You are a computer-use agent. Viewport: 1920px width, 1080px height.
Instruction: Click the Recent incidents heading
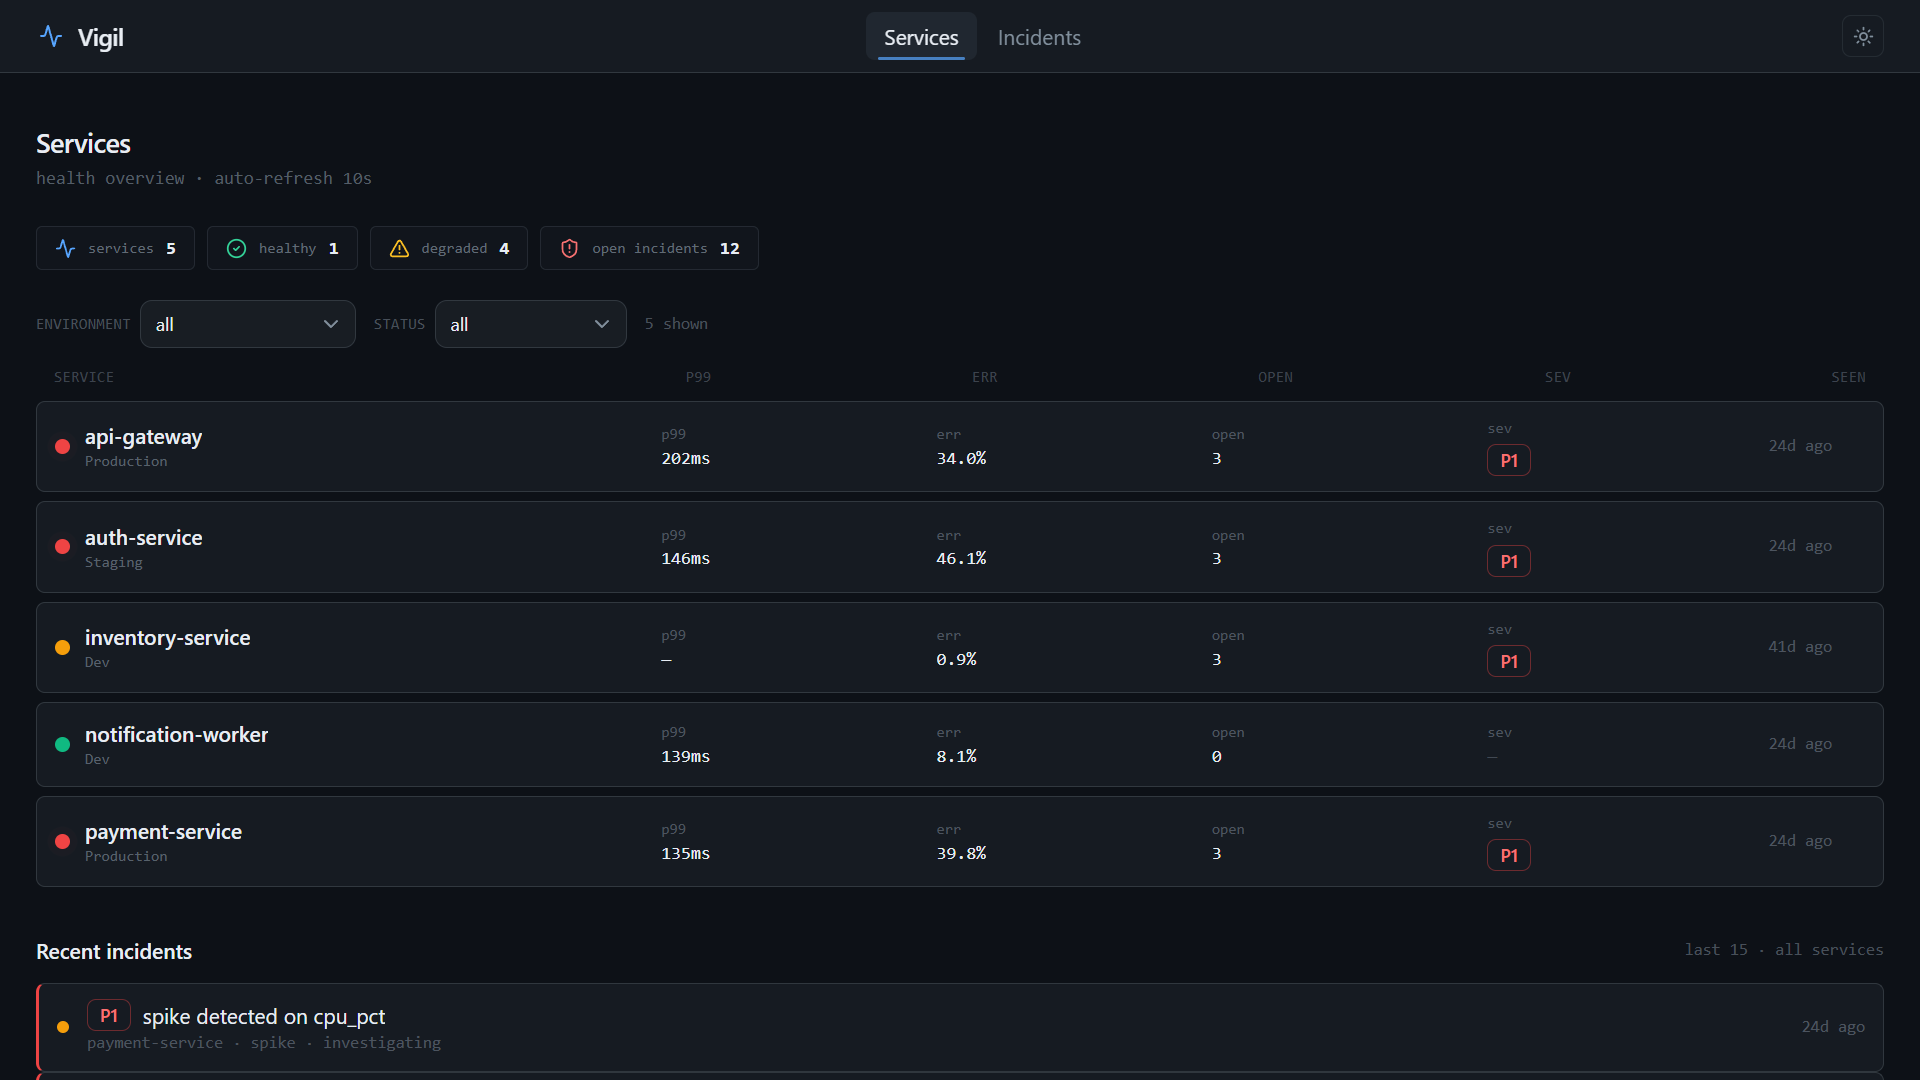[x=114, y=952]
